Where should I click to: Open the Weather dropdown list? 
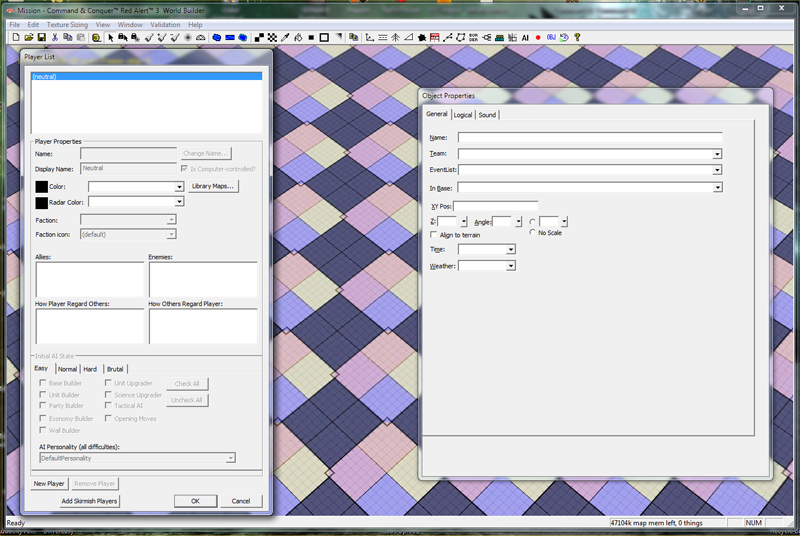(510, 266)
